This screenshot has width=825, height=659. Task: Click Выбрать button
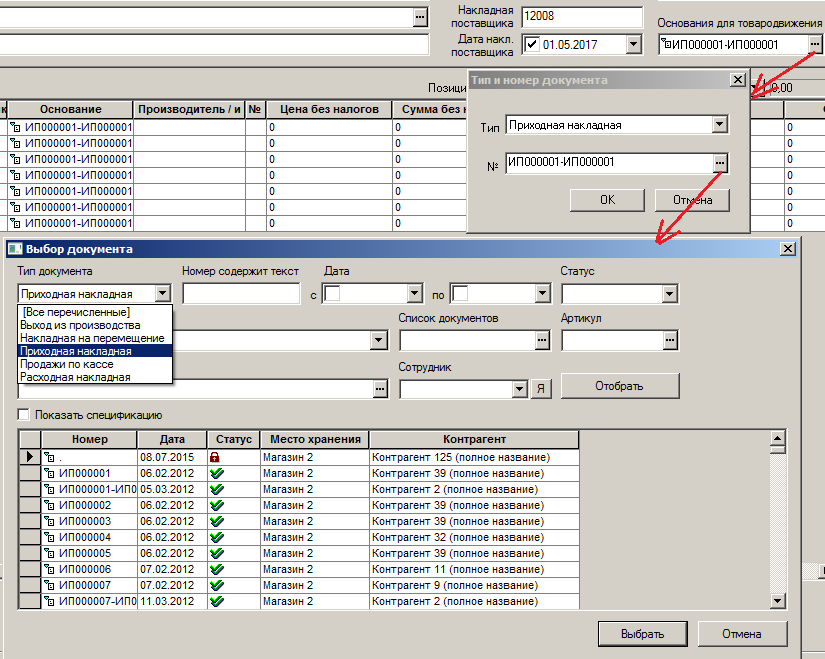(642, 634)
